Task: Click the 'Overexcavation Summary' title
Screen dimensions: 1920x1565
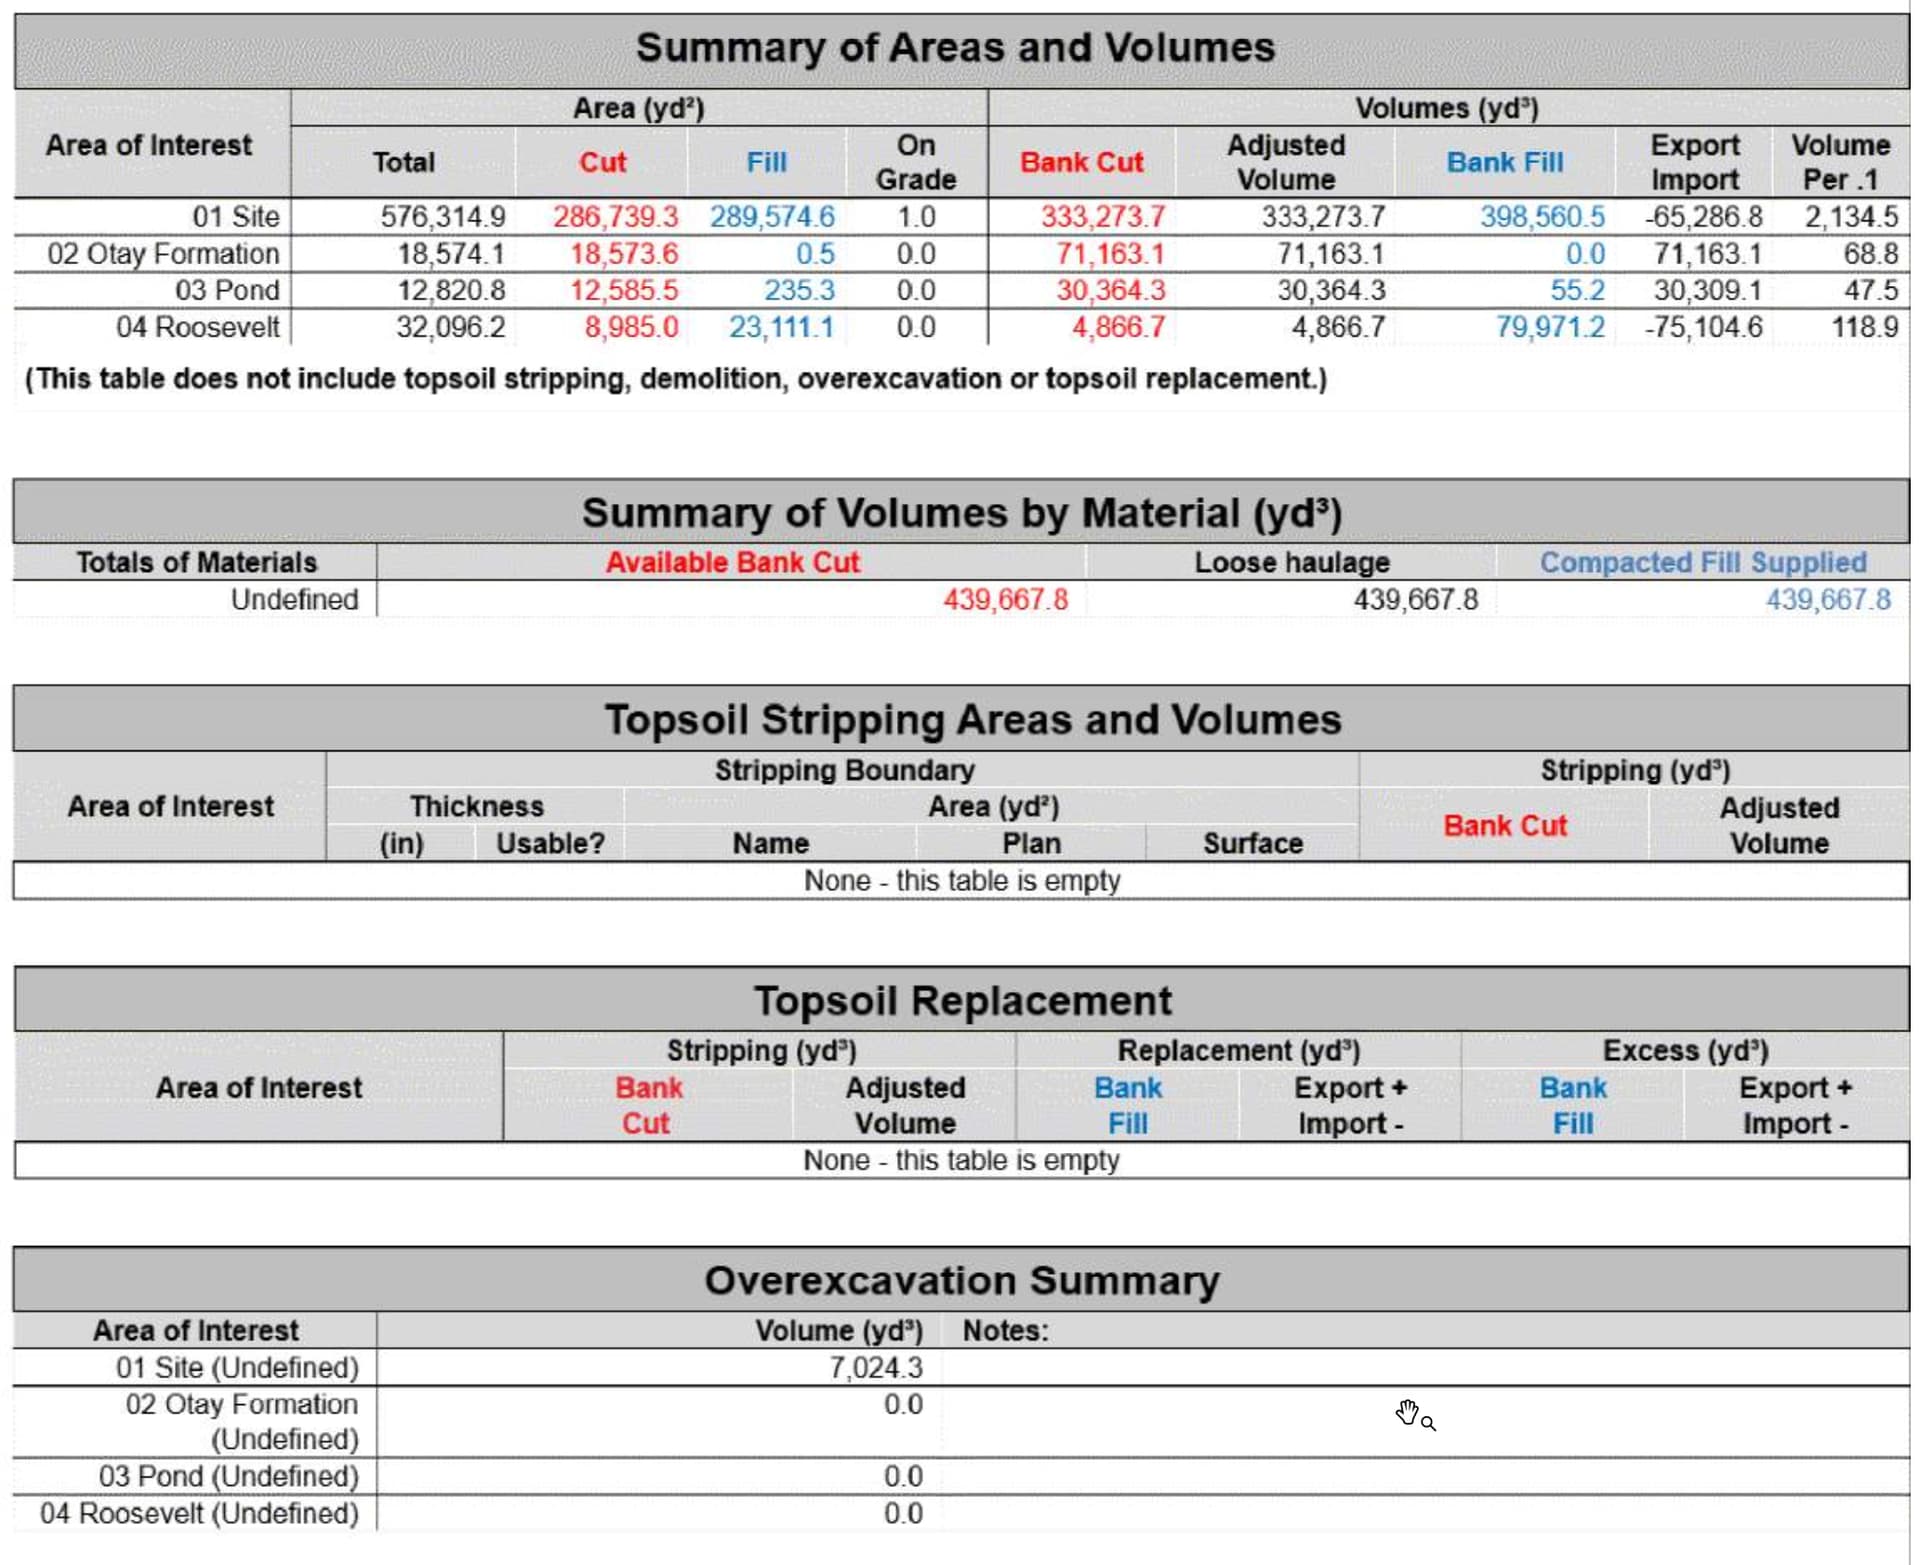Action: click(962, 1281)
